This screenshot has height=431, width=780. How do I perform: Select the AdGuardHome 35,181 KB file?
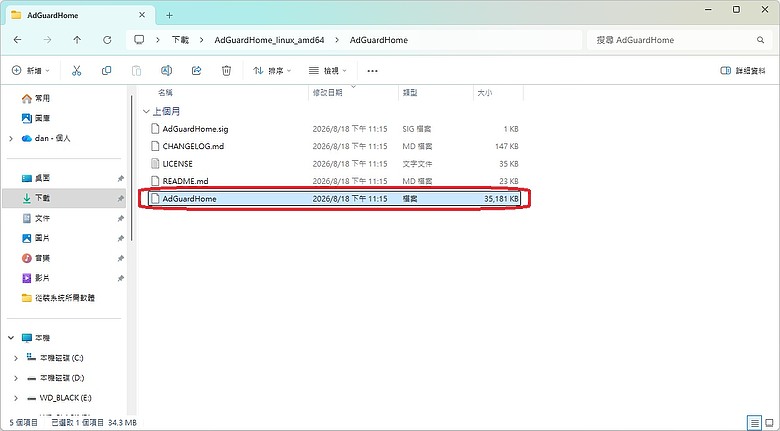334,199
